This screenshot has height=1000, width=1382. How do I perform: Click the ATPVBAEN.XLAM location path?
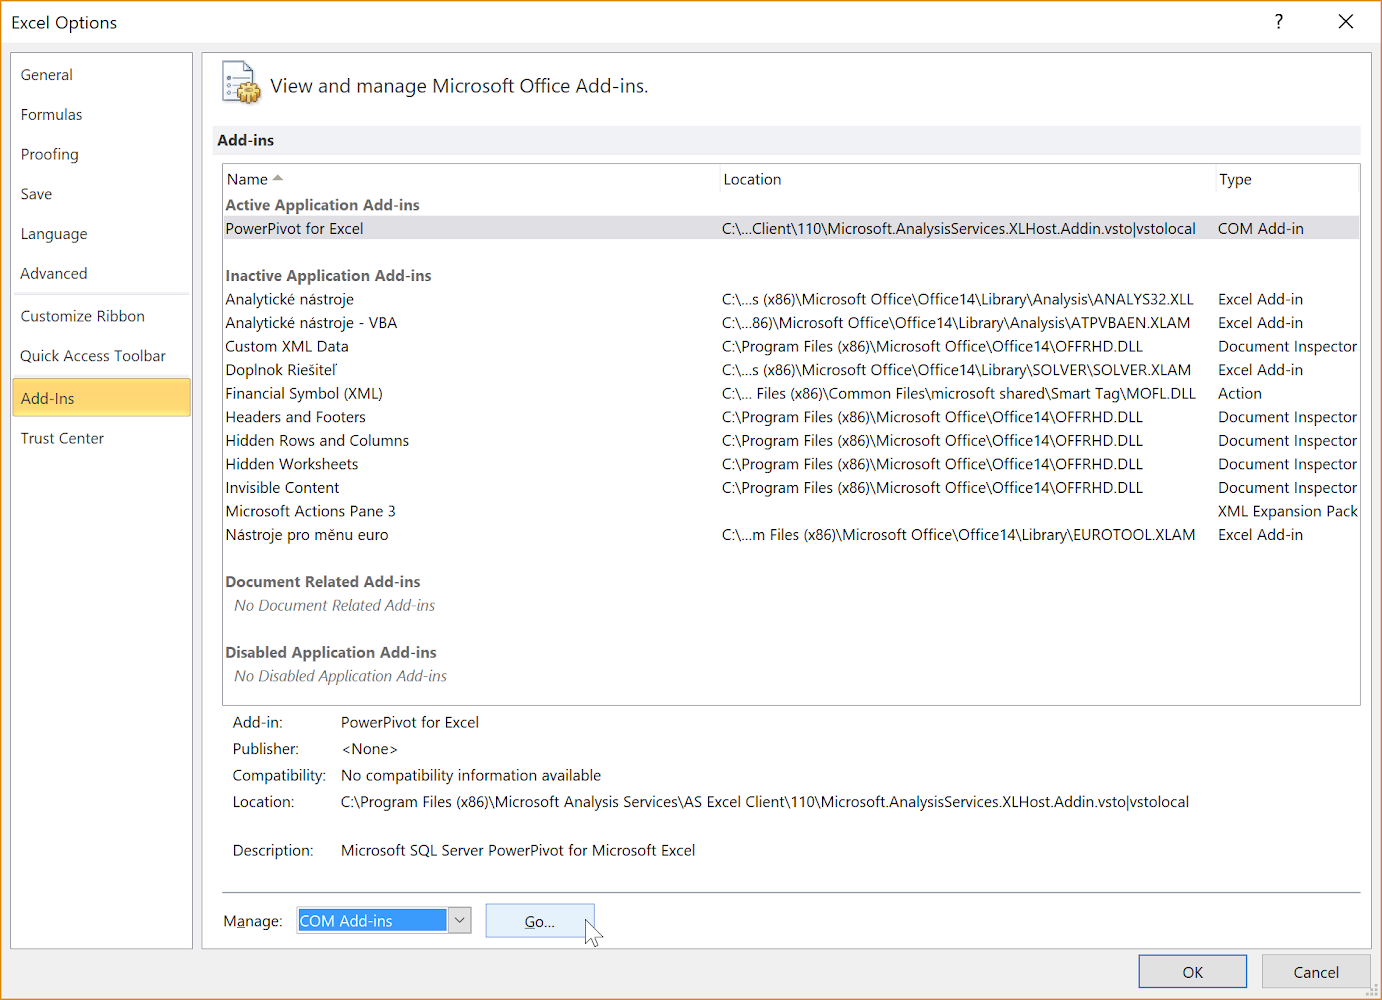tap(956, 323)
